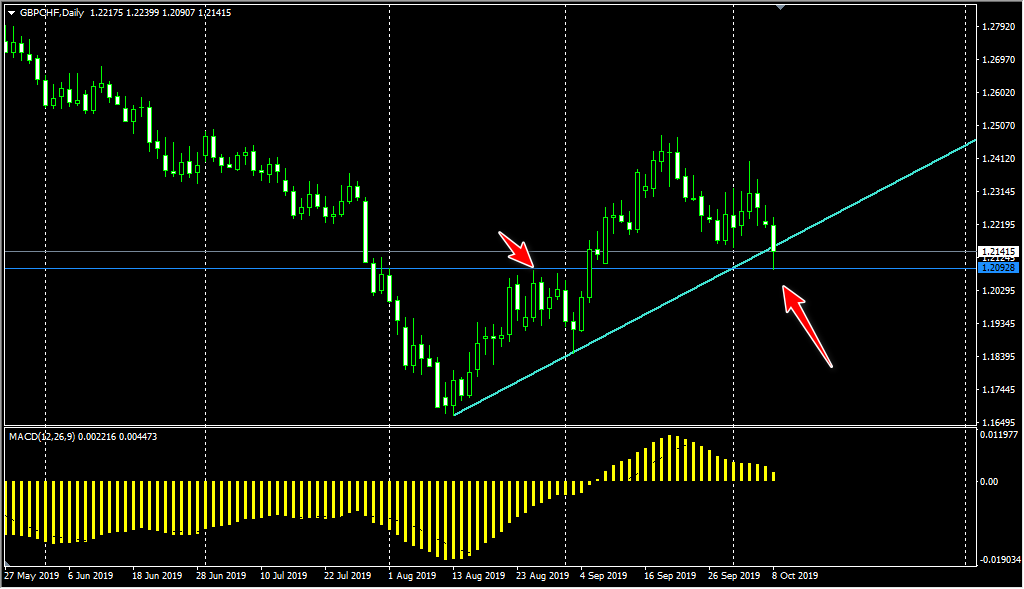The image size is (1024, 589).
Task: Click the 26 Sep 2019 date label
Action: pyautogui.click(x=734, y=576)
